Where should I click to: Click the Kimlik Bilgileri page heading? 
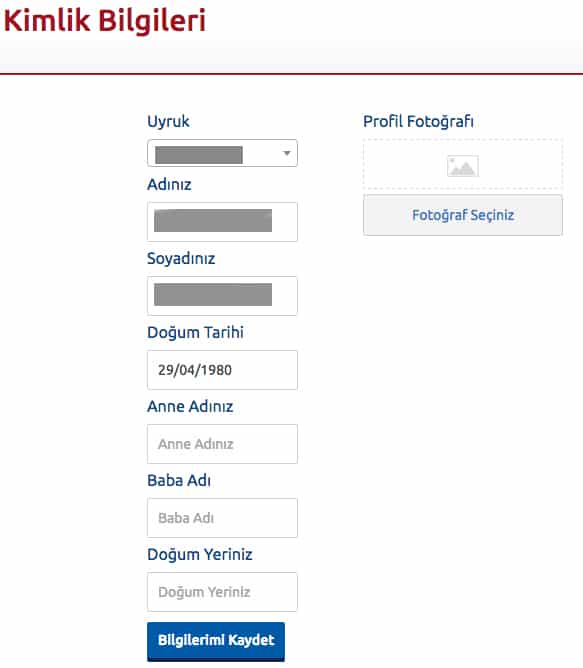(x=105, y=21)
